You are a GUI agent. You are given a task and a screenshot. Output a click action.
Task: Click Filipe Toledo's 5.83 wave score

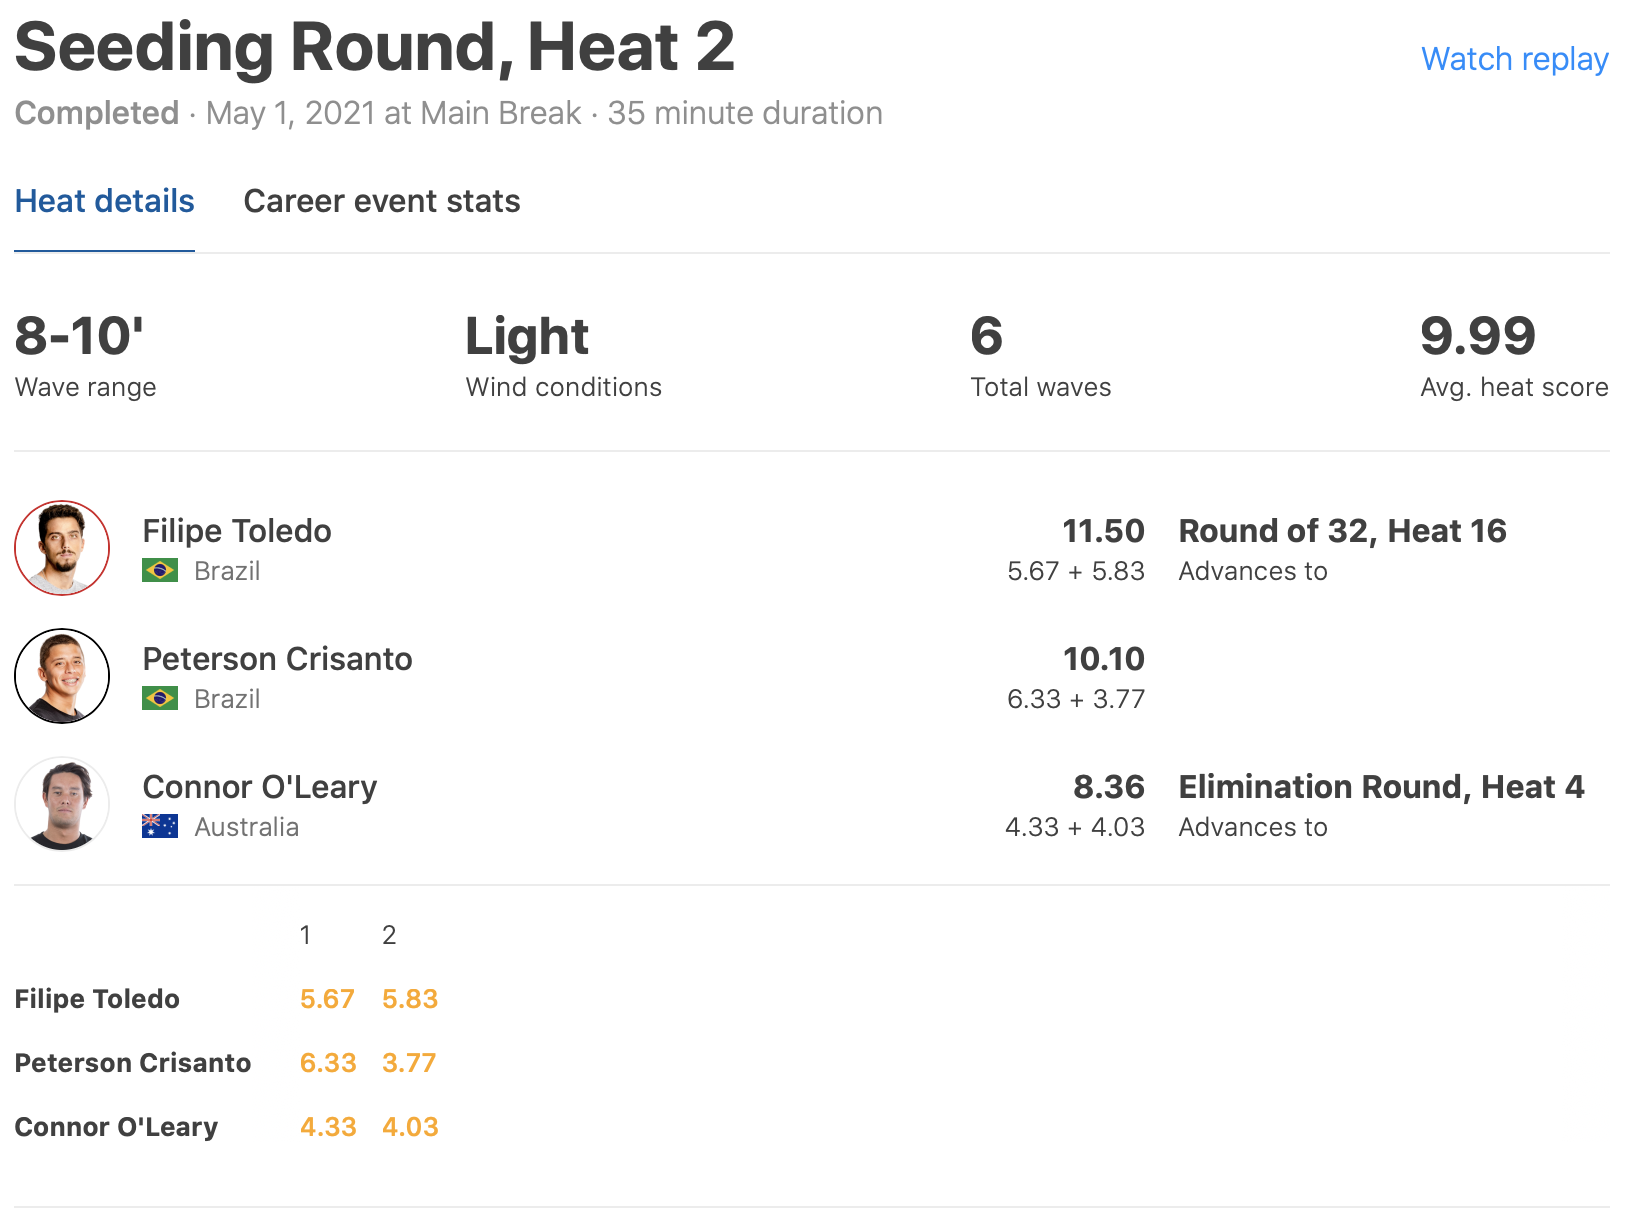point(410,999)
